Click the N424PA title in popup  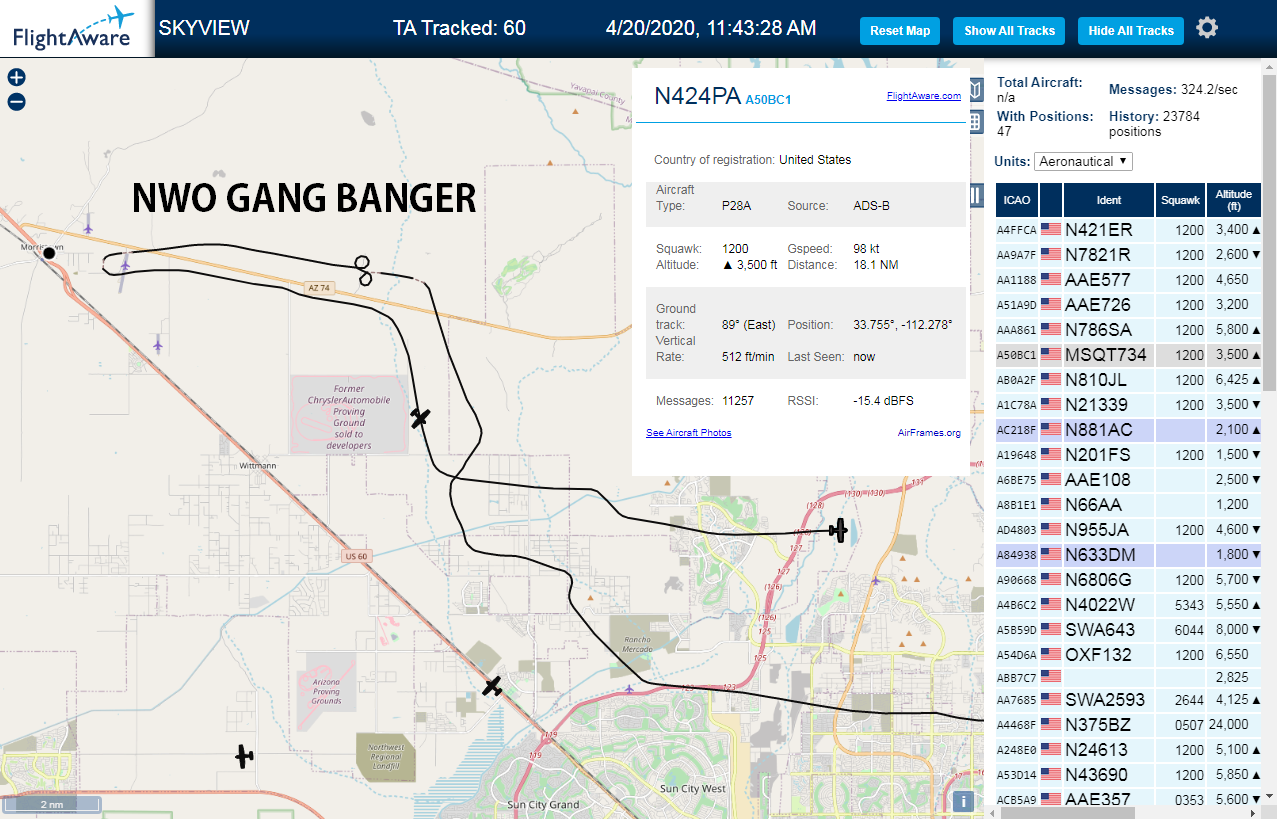click(697, 96)
